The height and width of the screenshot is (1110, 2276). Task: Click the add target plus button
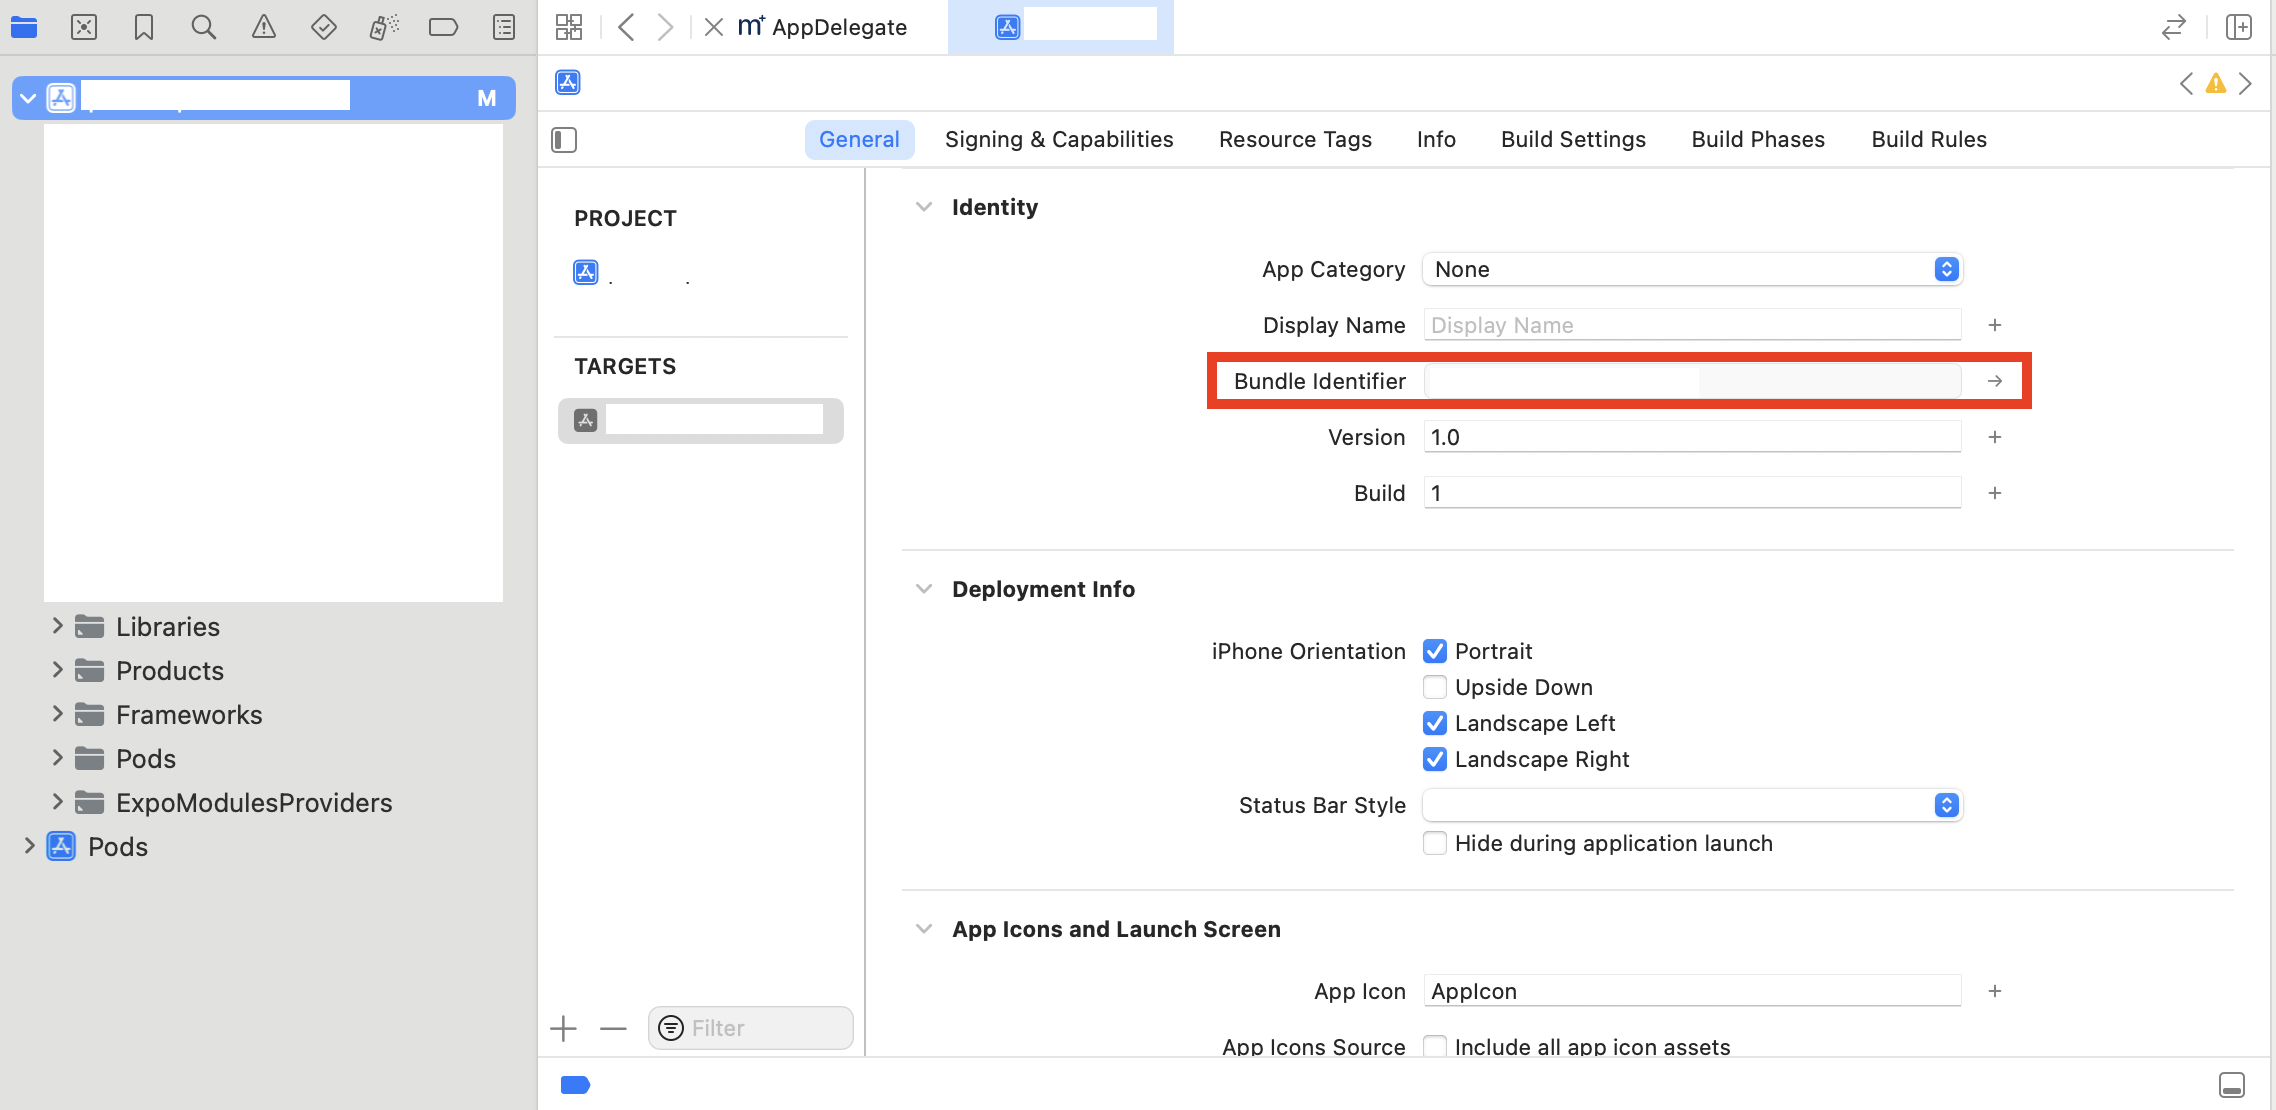(564, 1028)
